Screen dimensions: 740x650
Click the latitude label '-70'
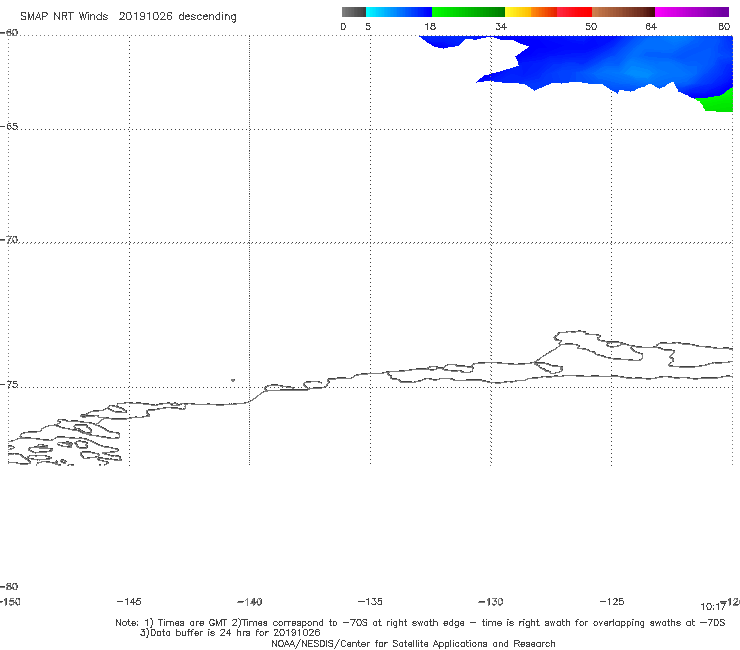9,239
